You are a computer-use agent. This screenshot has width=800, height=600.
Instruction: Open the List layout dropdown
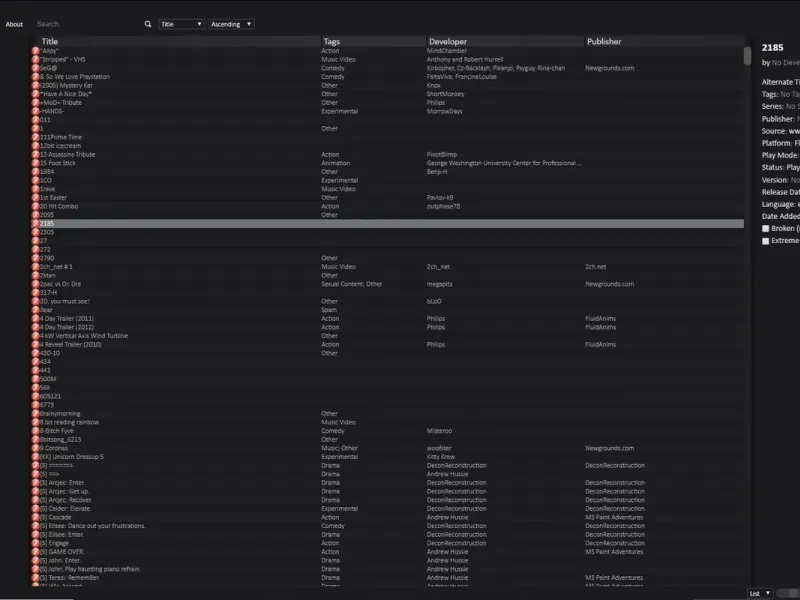(x=760, y=593)
